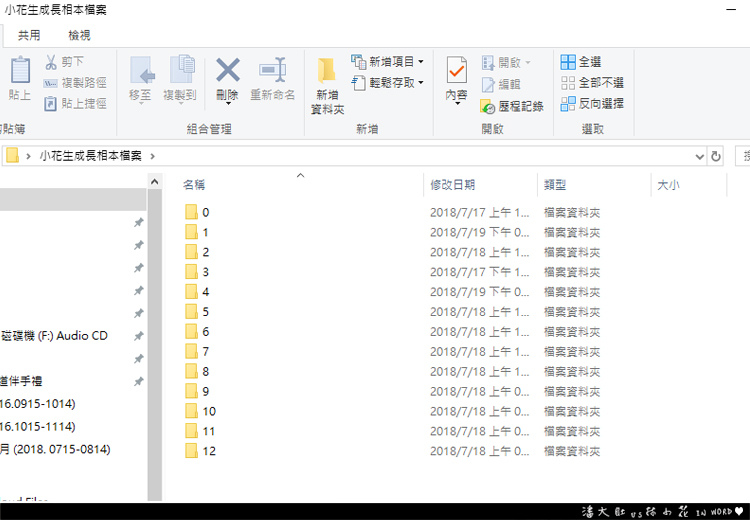Viewport: 750px width, 520px height.
Task: Click Invert selection (反向選擇)
Action: pyautogui.click(x=592, y=103)
